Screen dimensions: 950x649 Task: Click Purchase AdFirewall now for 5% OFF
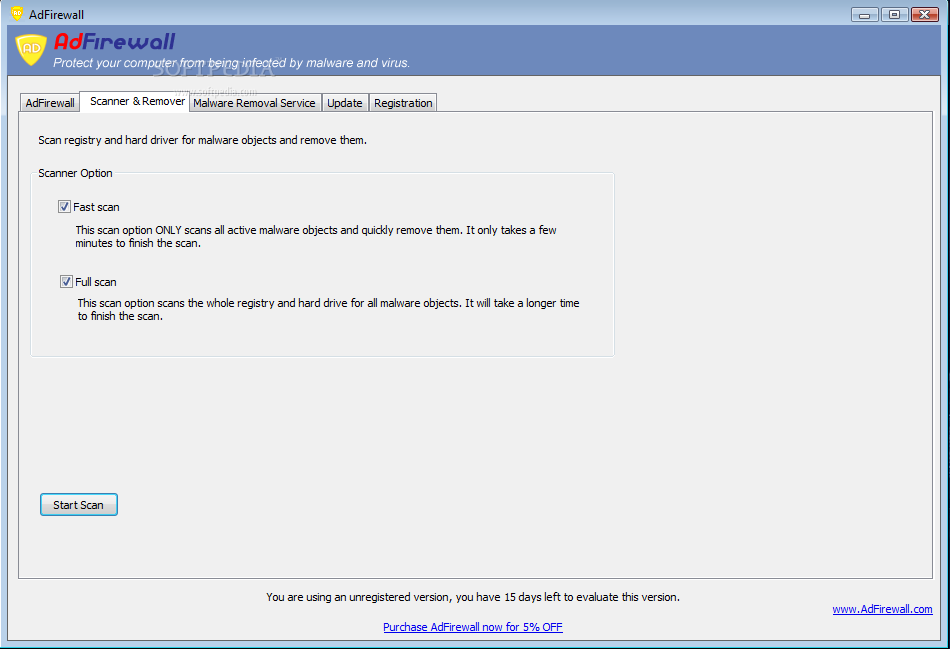(473, 627)
